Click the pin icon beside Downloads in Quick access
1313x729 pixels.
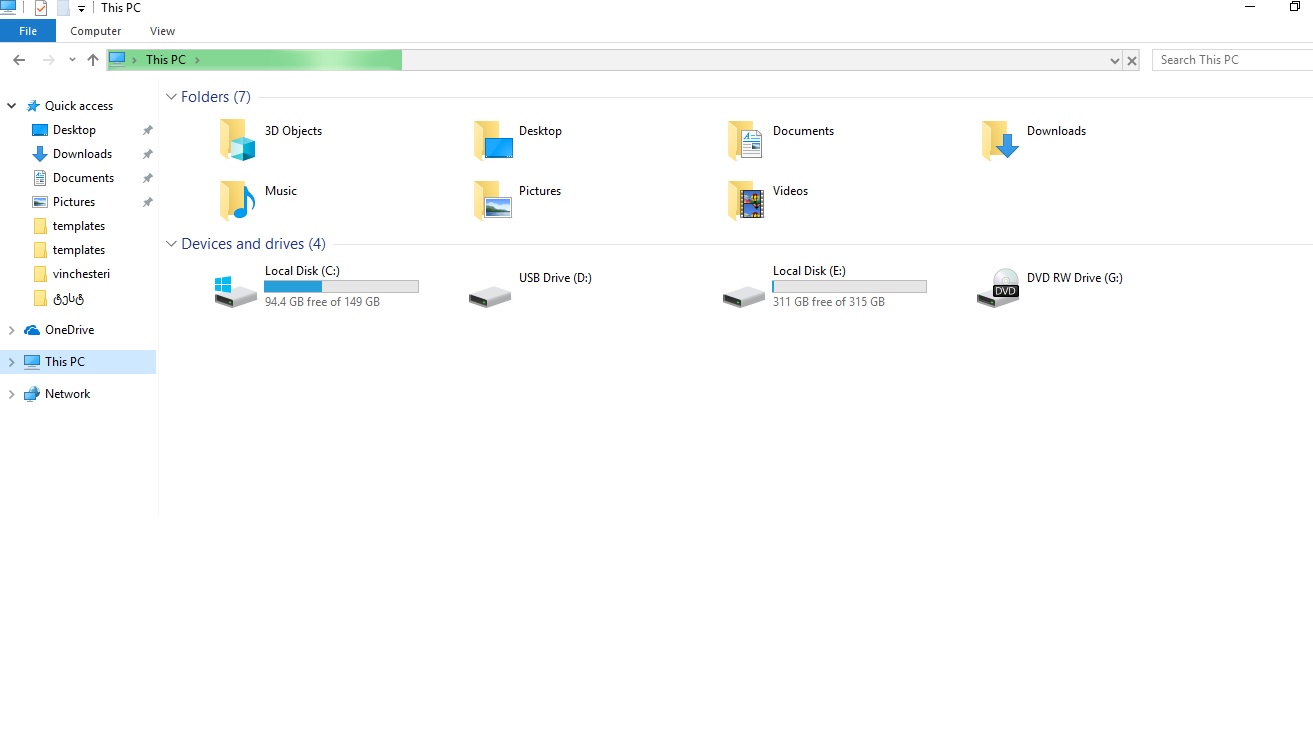coord(147,154)
